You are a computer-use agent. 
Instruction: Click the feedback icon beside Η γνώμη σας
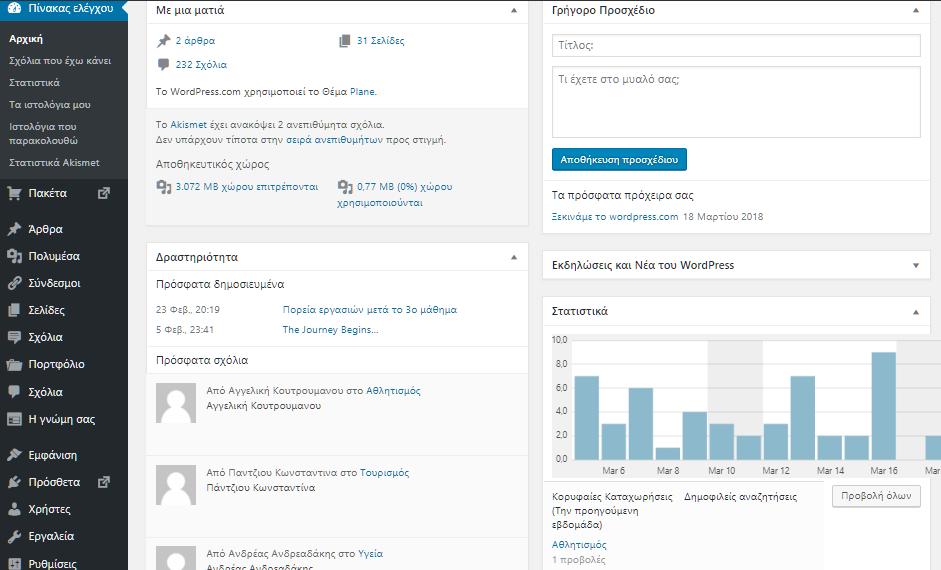tap(14, 419)
